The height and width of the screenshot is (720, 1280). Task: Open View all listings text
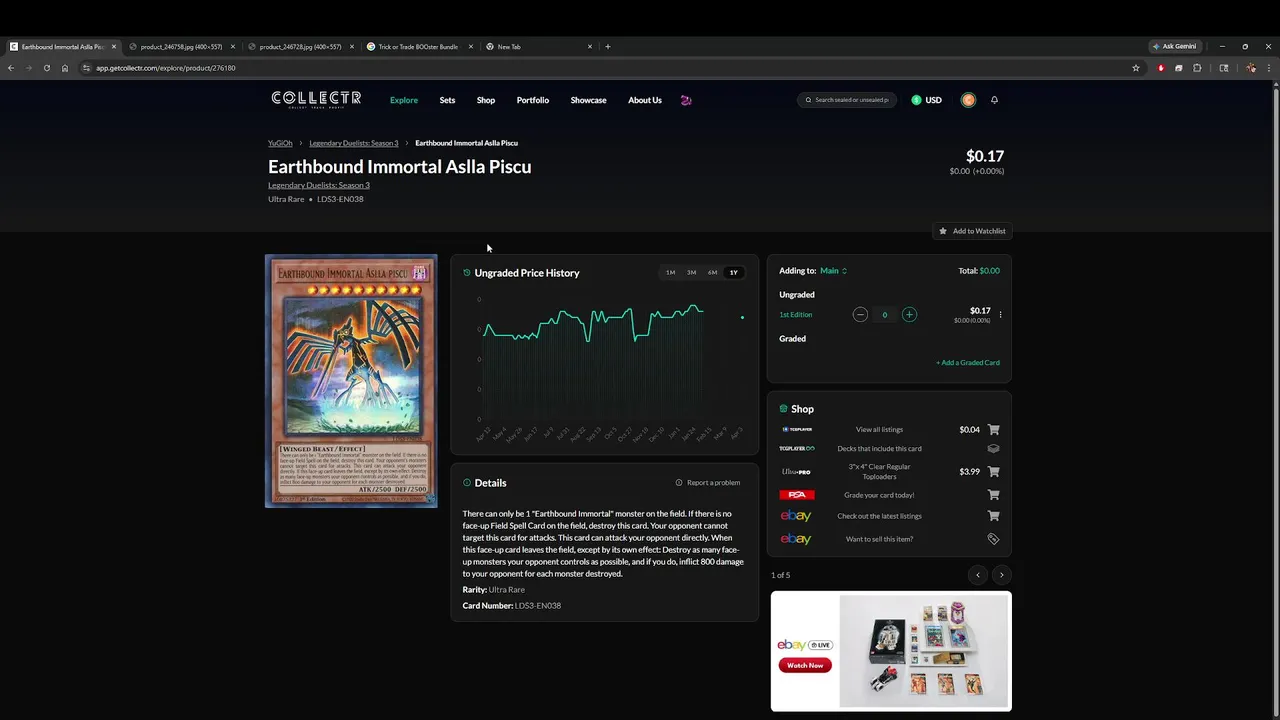tap(879, 430)
